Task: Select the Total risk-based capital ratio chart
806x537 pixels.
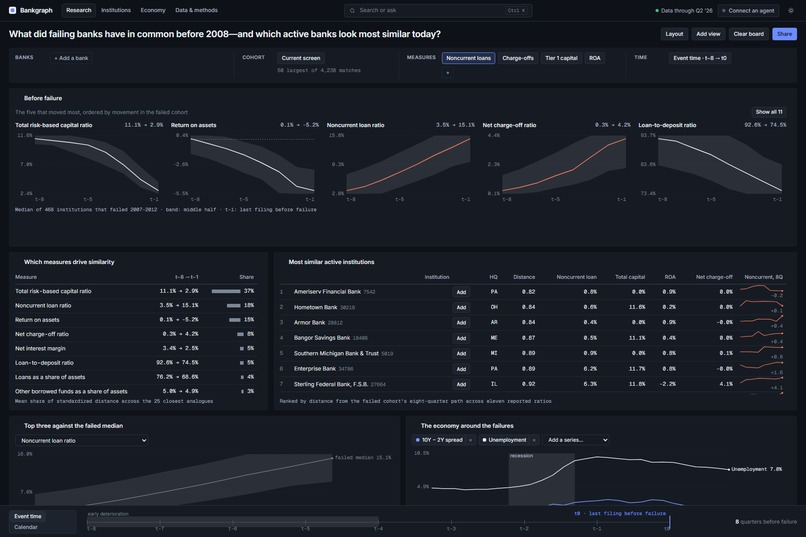Action: click(x=89, y=163)
